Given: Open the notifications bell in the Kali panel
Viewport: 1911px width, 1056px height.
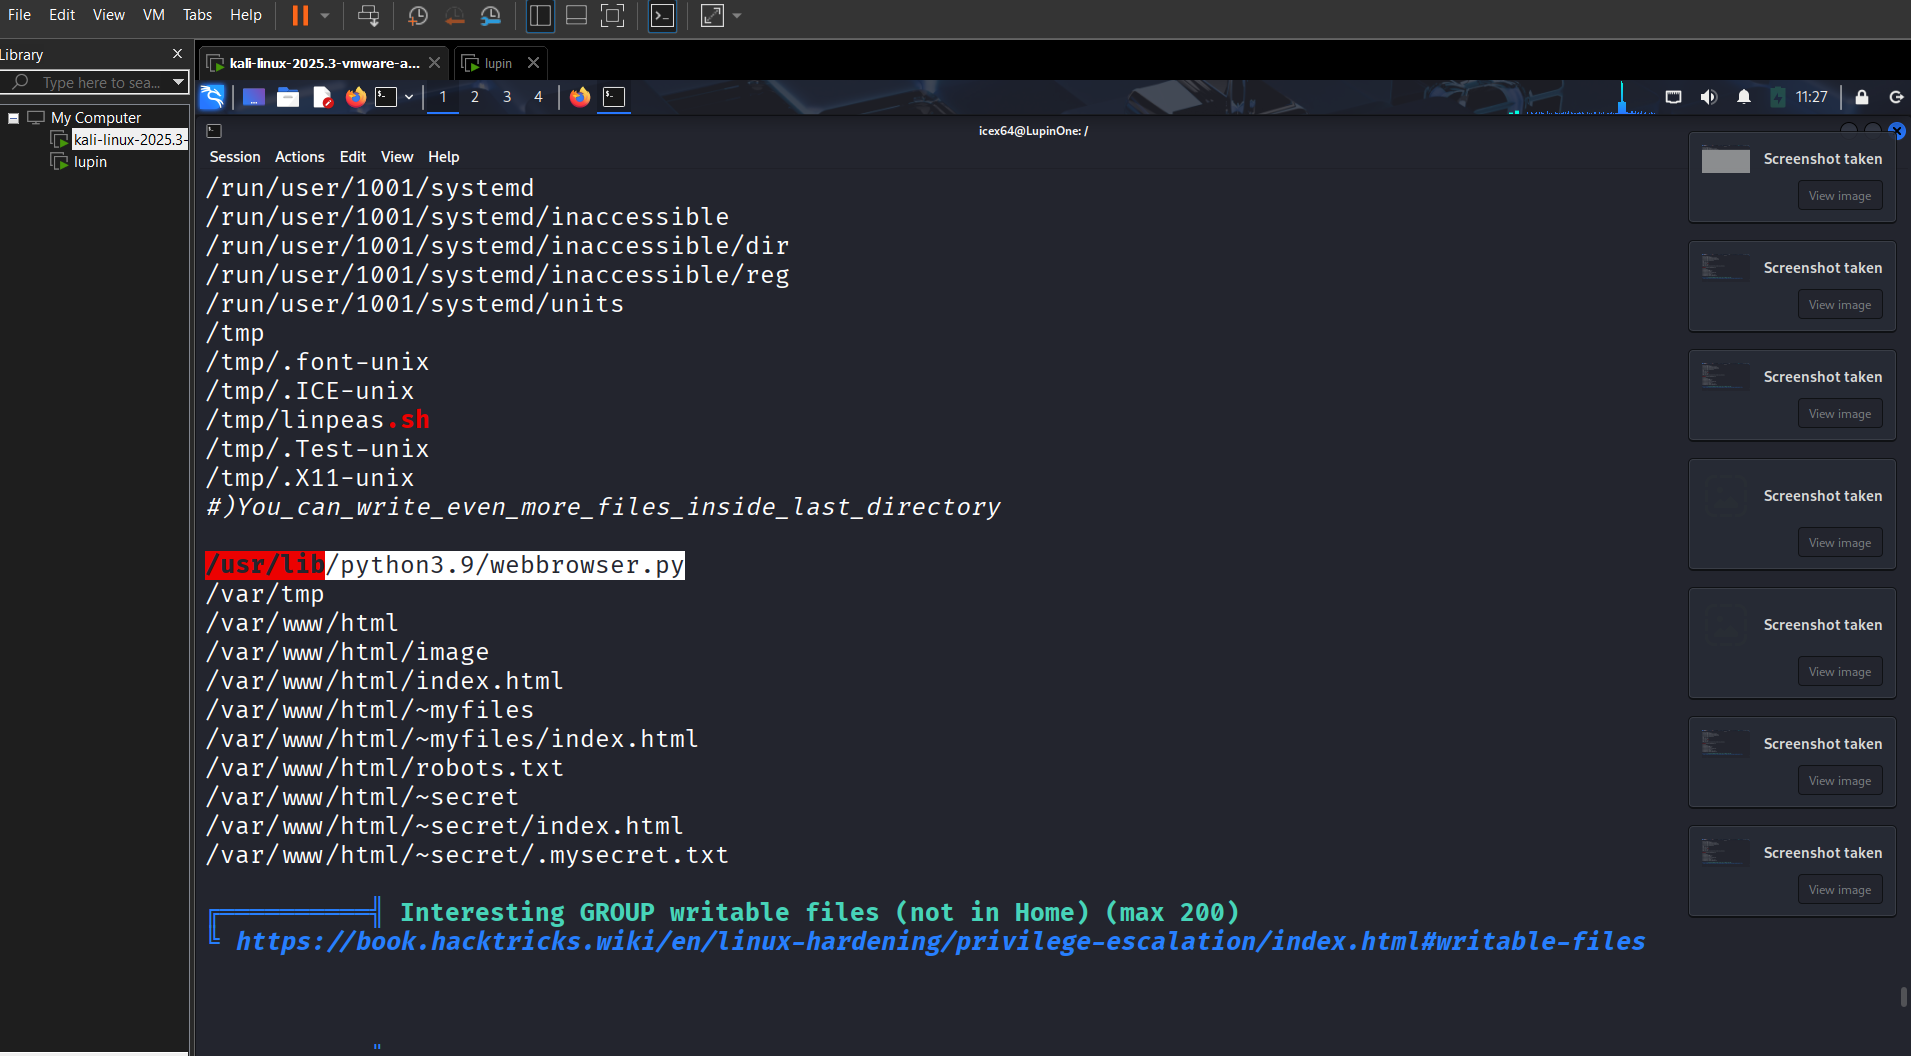Looking at the screenshot, I should 1743,97.
